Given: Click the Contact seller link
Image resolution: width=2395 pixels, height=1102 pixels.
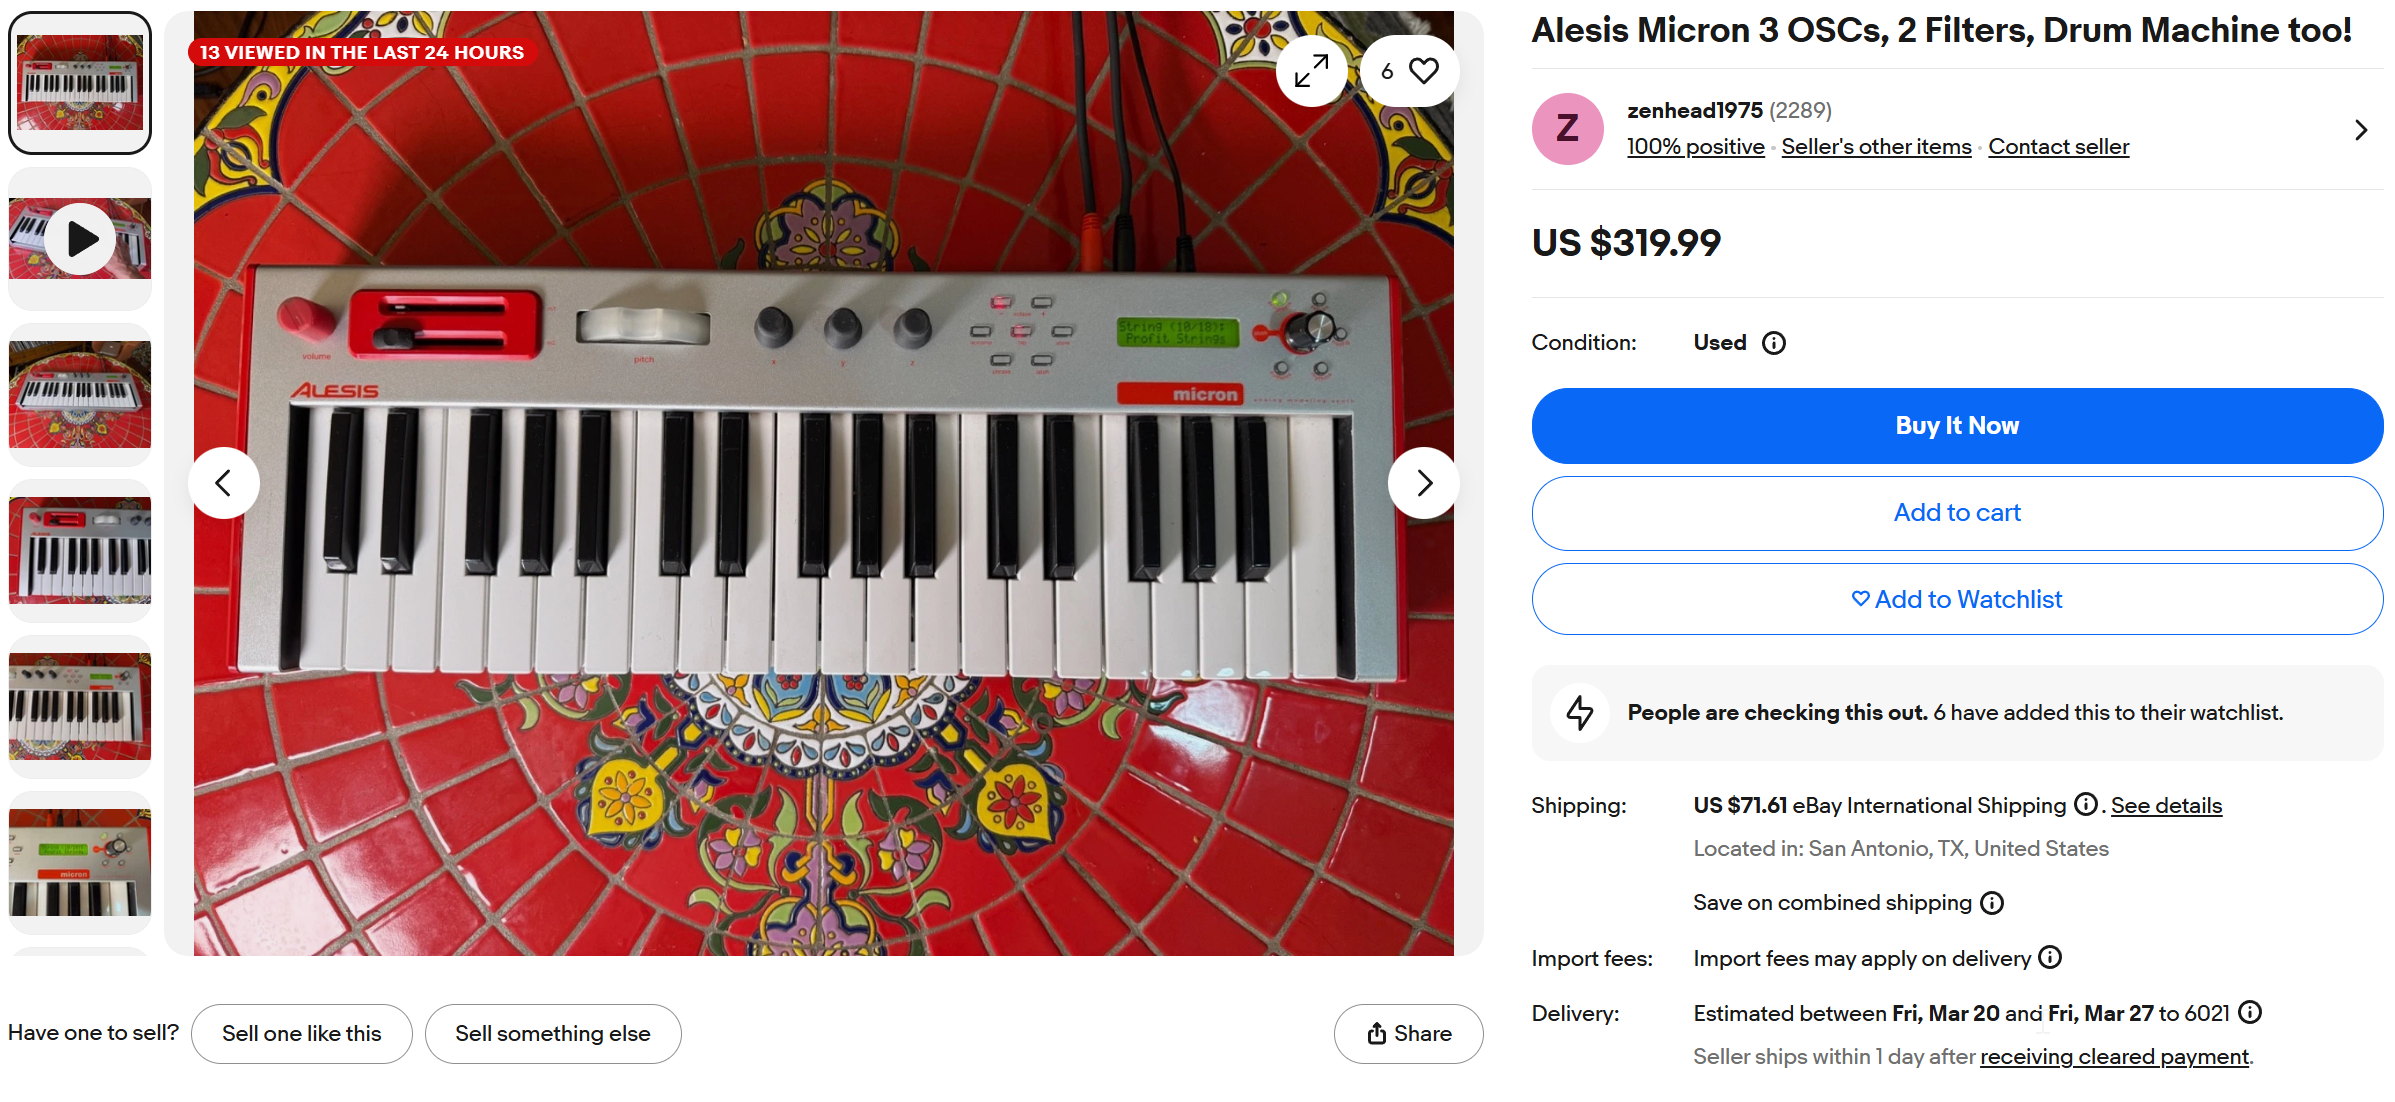Looking at the screenshot, I should 2058,147.
